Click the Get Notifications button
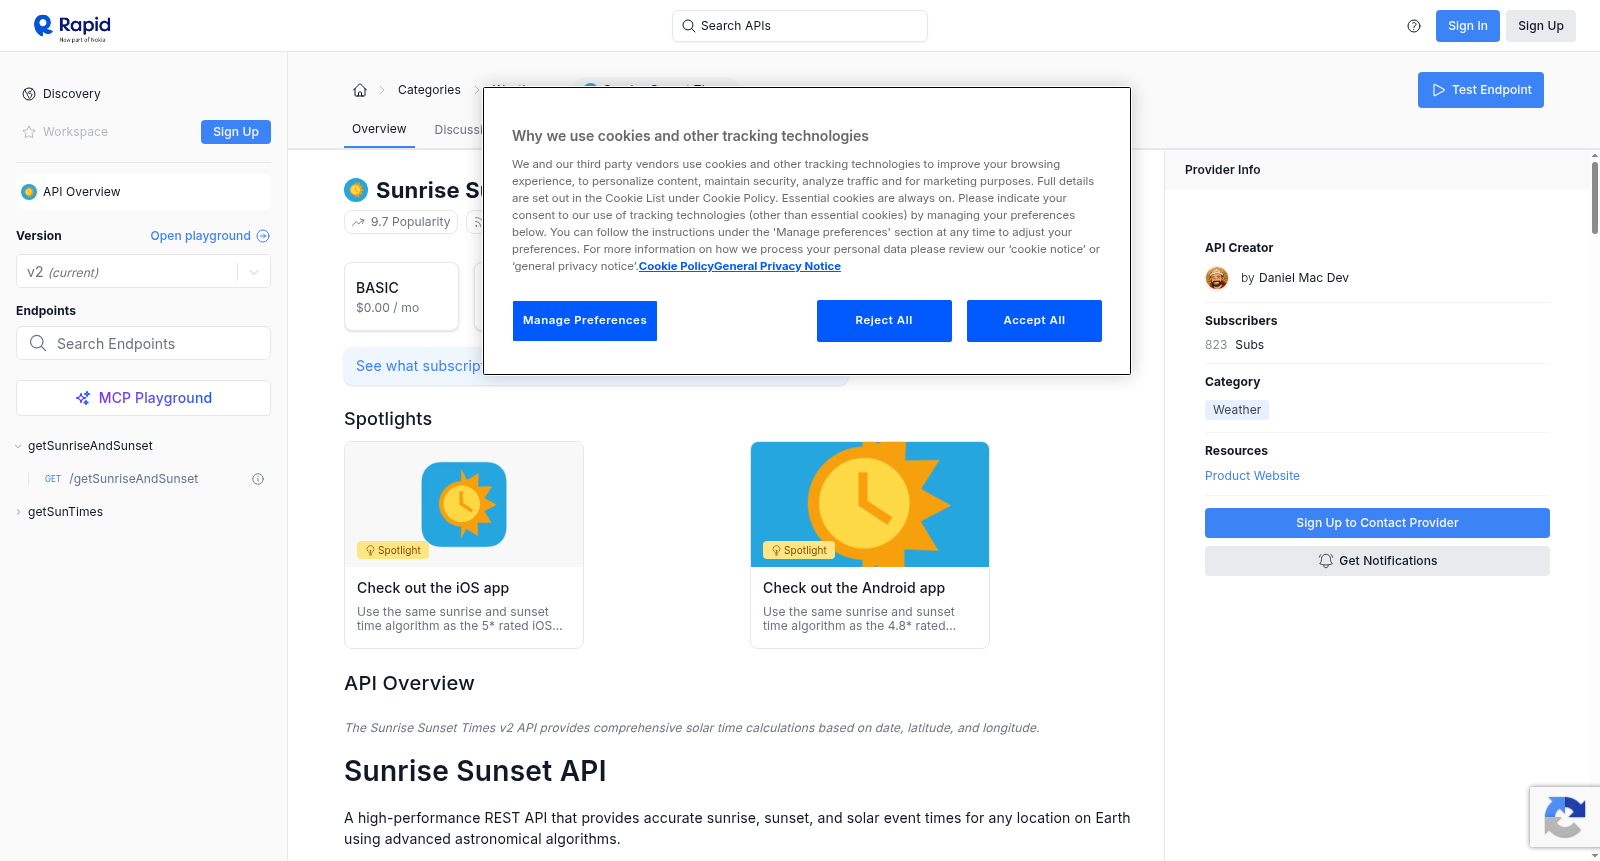Screen dimensions: 1600x861 pyautogui.click(x=1377, y=561)
